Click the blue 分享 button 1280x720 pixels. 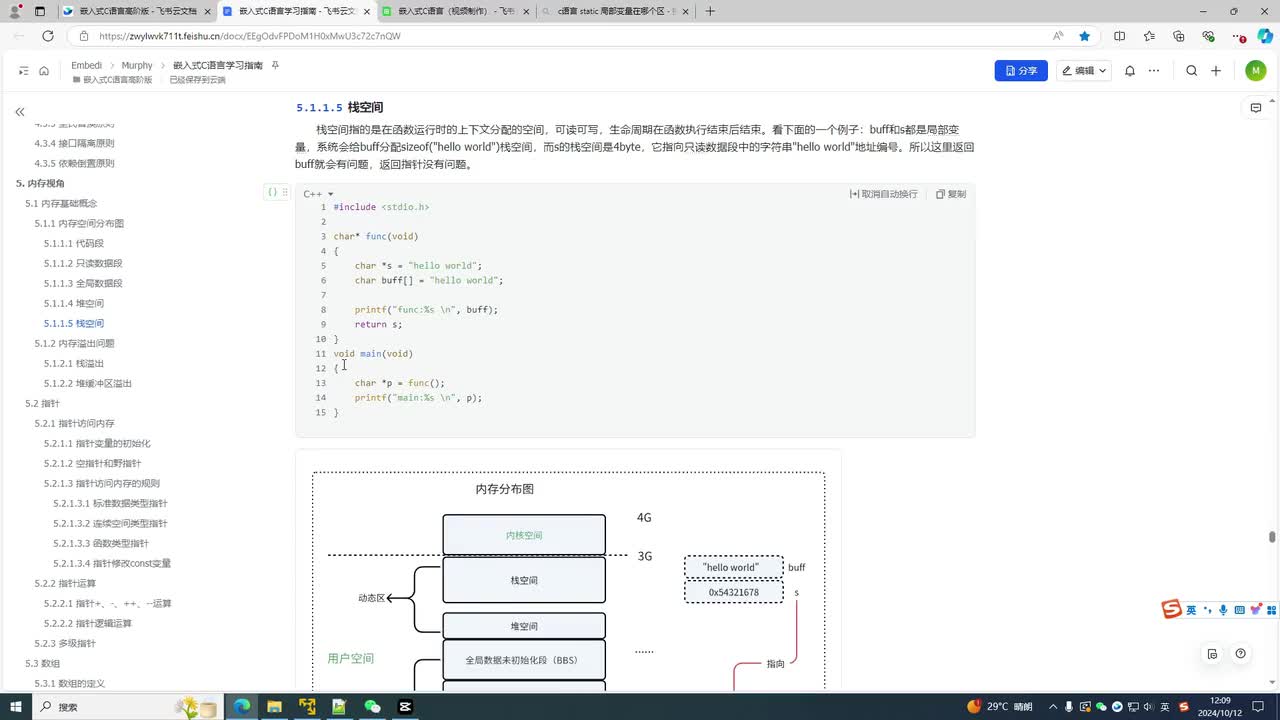[1021, 71]
